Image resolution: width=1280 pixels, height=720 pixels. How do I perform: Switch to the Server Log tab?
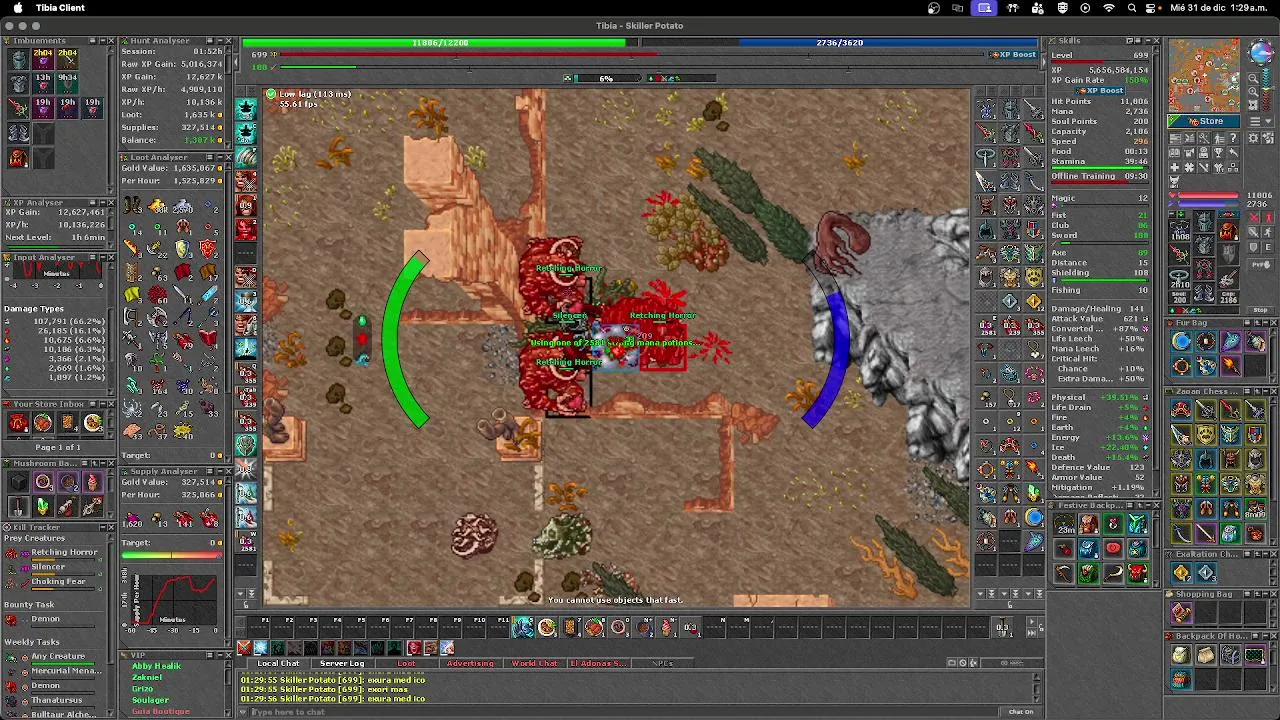pos(342,663)
